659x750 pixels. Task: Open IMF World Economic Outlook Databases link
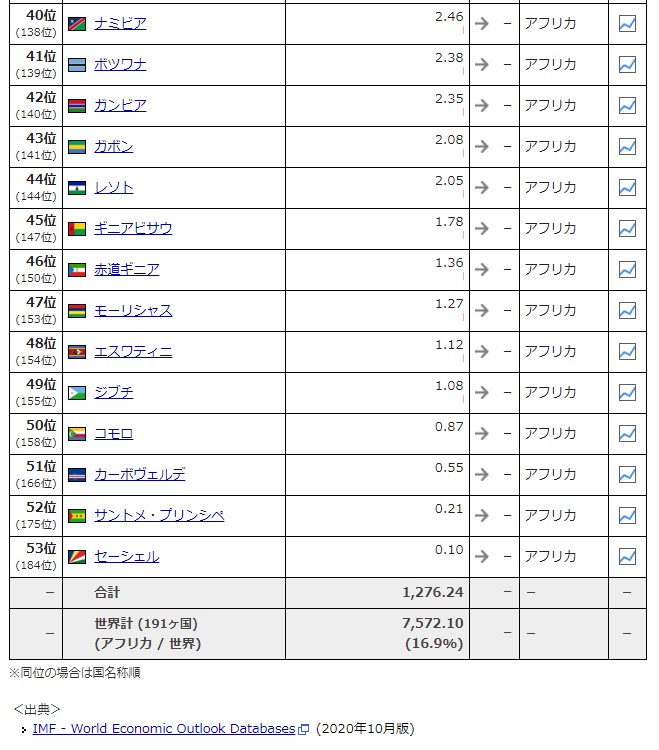point(164,729)
